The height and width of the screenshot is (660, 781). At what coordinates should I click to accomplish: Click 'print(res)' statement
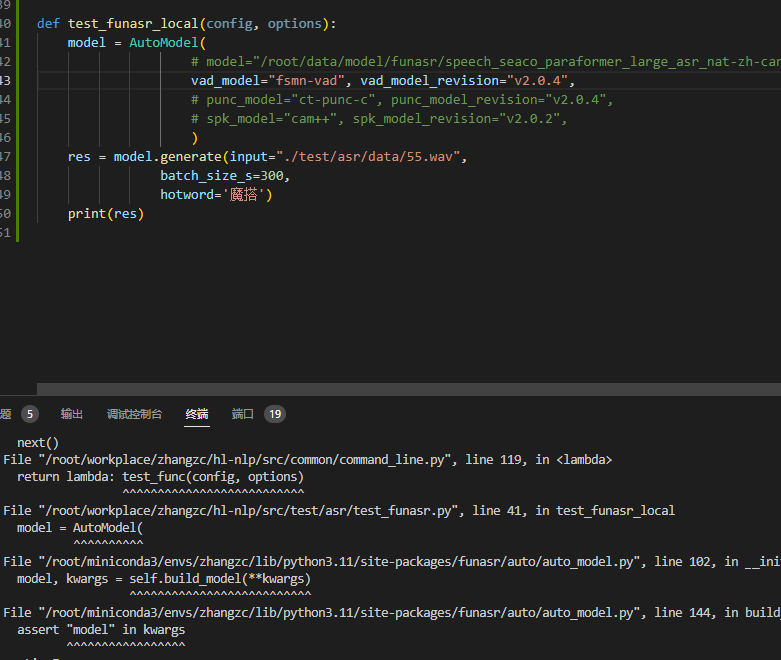coord(106,214)
